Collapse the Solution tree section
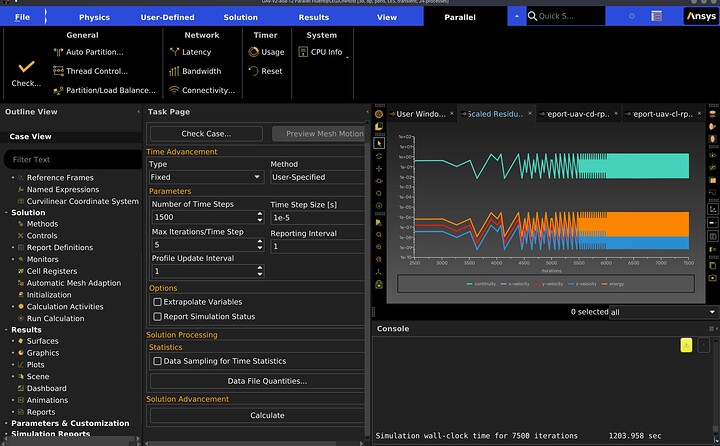Viewport: 720px width, 446px height. (6, 213)
